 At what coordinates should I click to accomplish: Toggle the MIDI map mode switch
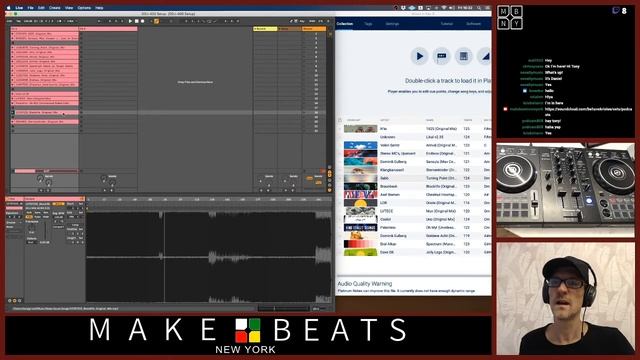click(x=312, y=21)
